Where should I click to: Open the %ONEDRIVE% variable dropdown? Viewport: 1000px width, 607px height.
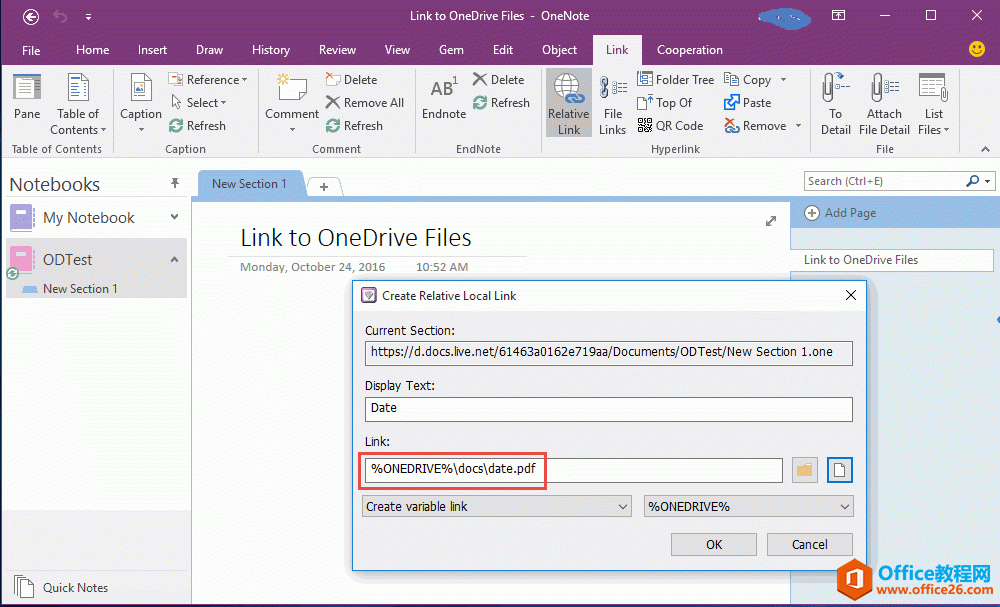tap(748, 506)
